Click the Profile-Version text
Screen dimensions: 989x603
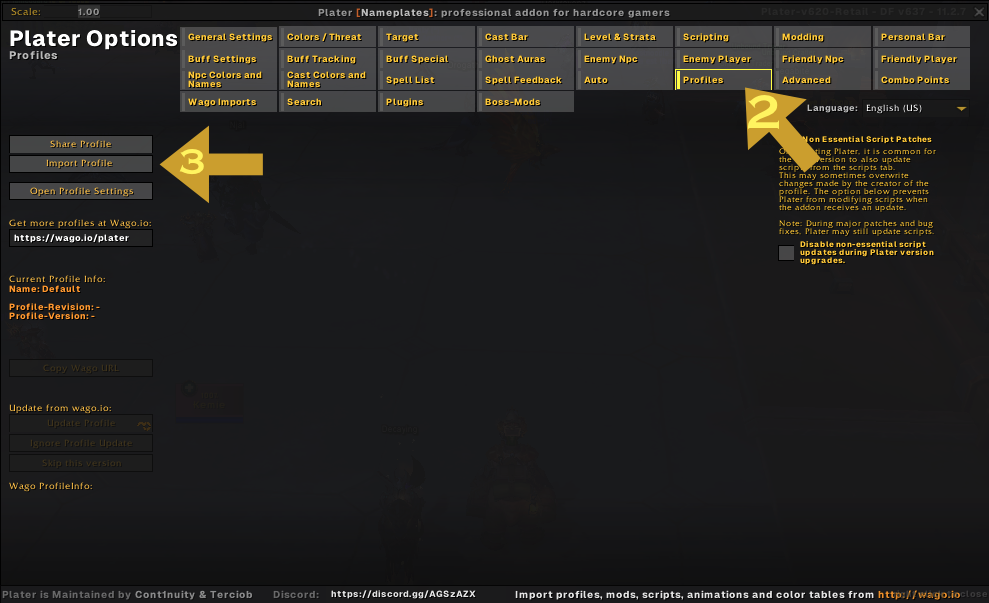[x=52, y=316]
